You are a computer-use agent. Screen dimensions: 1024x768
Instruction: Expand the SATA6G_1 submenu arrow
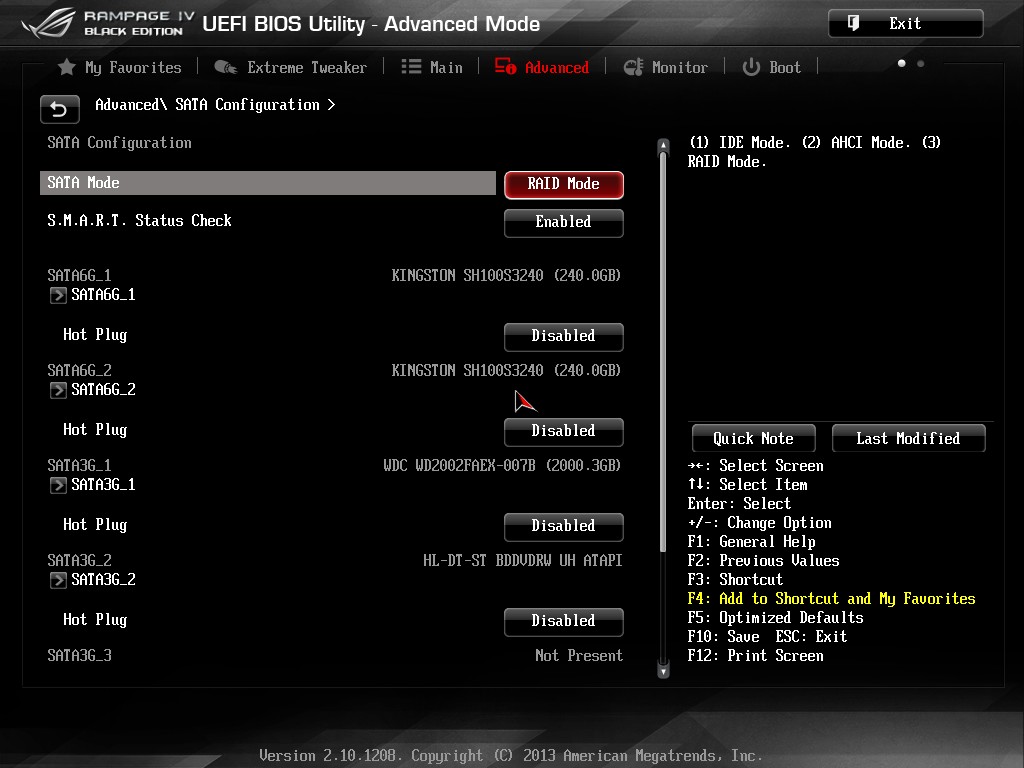[x=58, y=295]
